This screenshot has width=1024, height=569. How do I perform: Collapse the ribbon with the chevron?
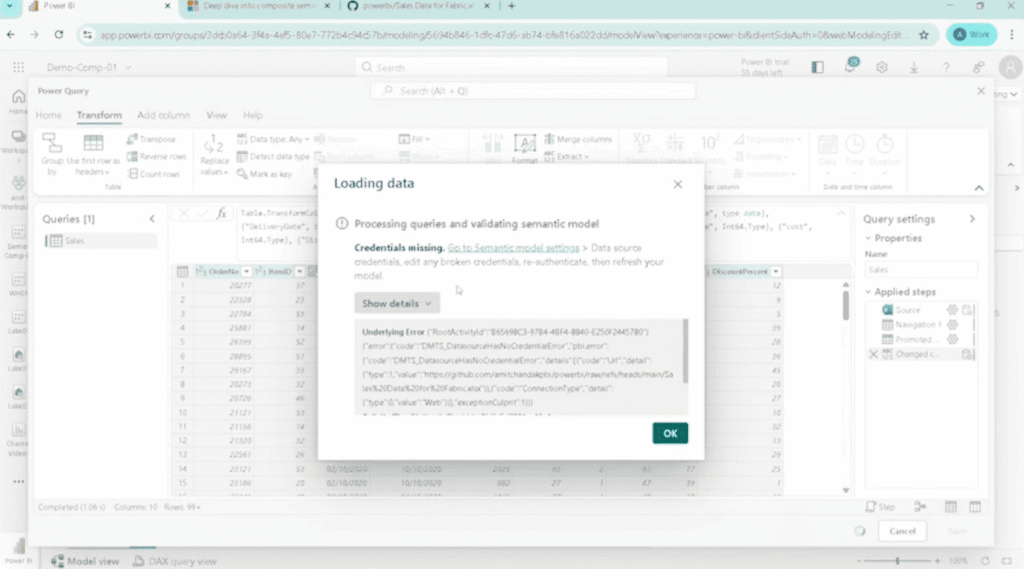979,188
